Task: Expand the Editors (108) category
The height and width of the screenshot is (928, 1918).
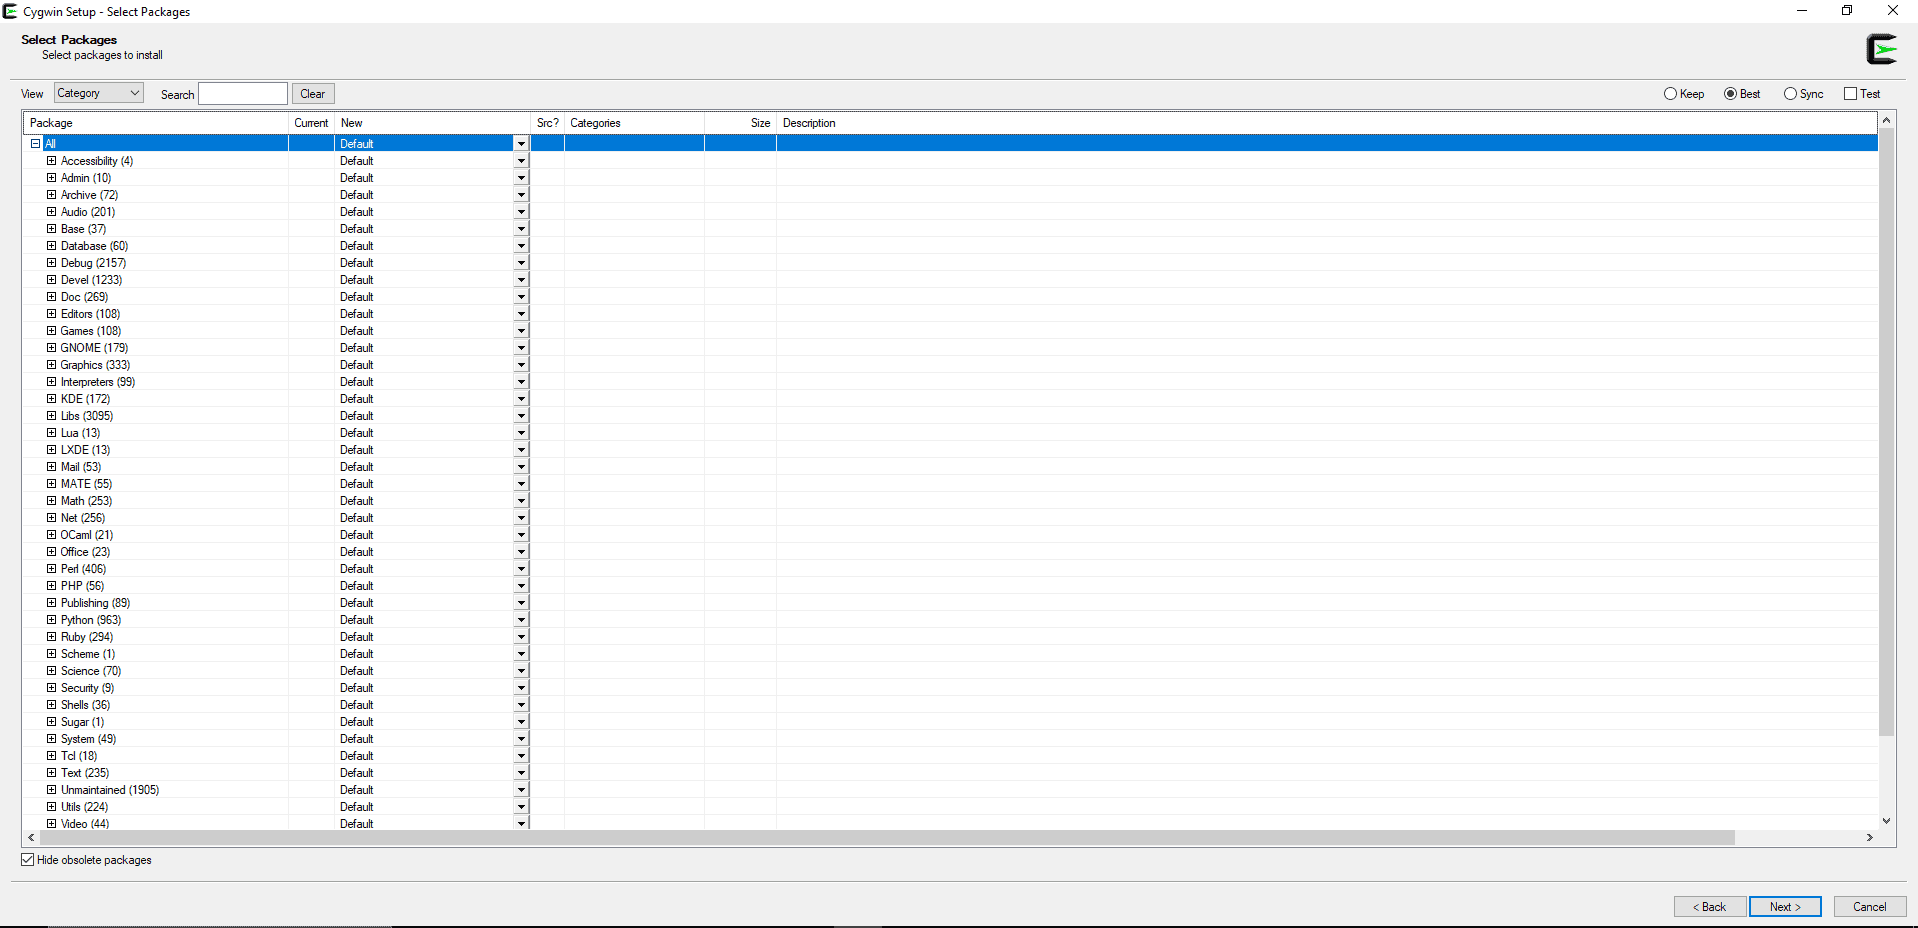Action: coord(51,314)
